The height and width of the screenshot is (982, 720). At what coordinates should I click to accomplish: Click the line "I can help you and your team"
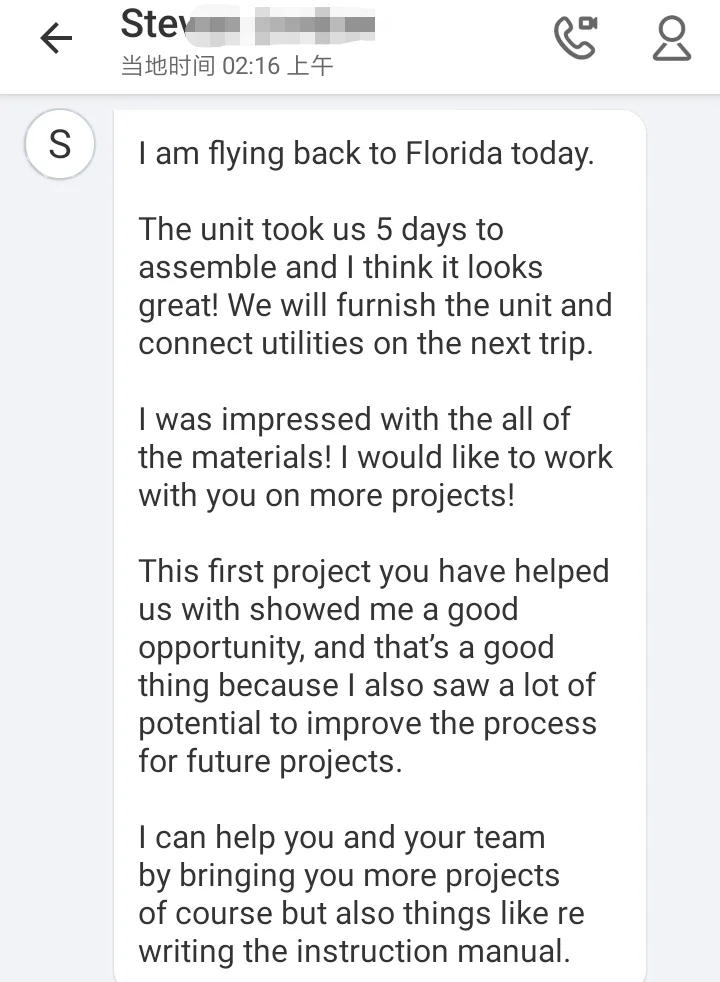pyautogui.click(x=342, y=837)
